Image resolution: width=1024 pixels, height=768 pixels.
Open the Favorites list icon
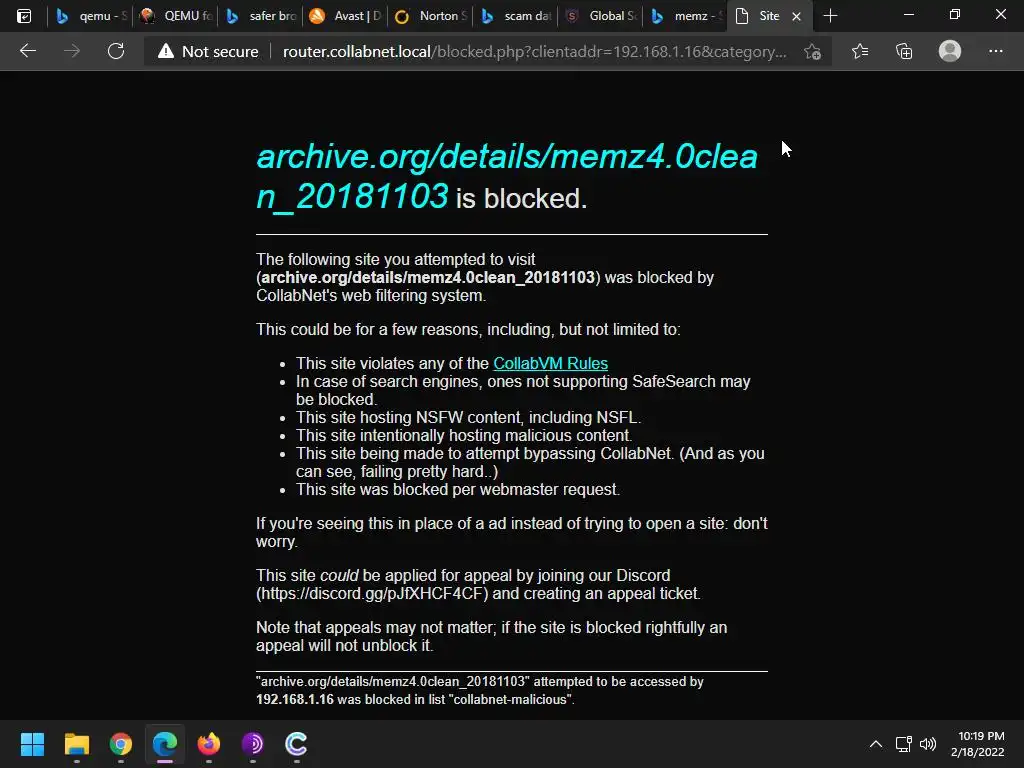click(860, 51)
